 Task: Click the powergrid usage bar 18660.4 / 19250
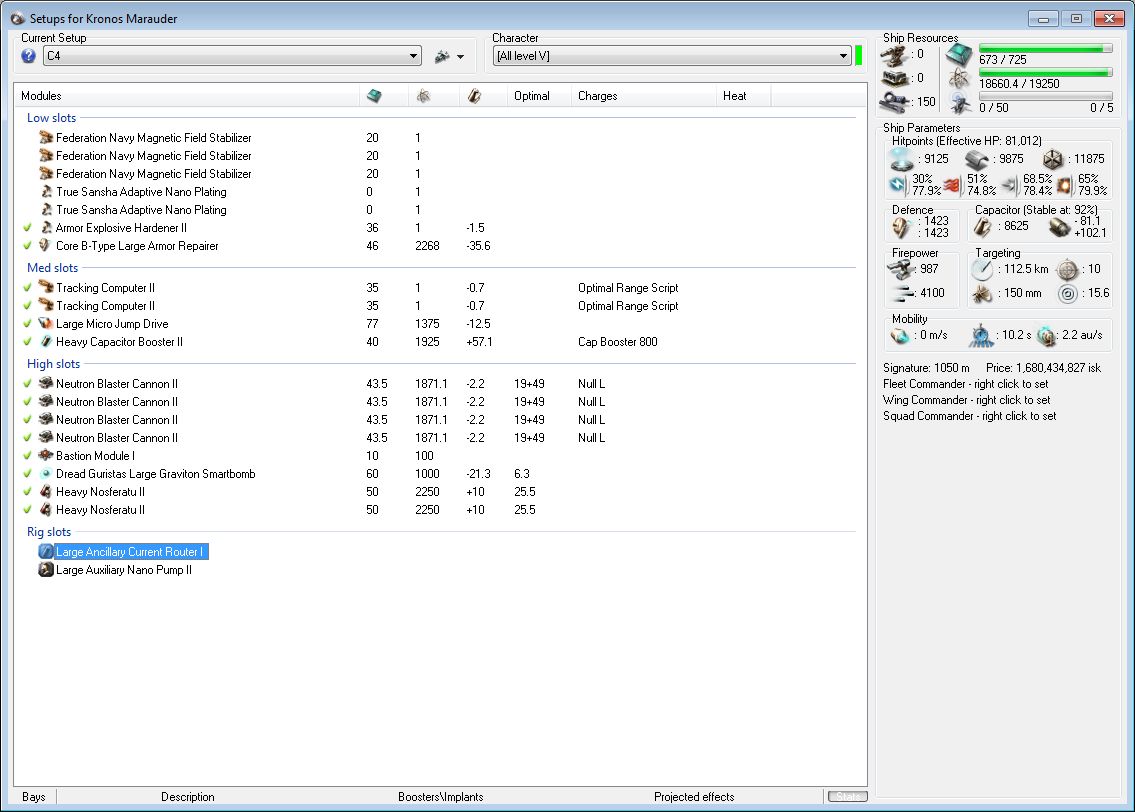(1045, 72)
